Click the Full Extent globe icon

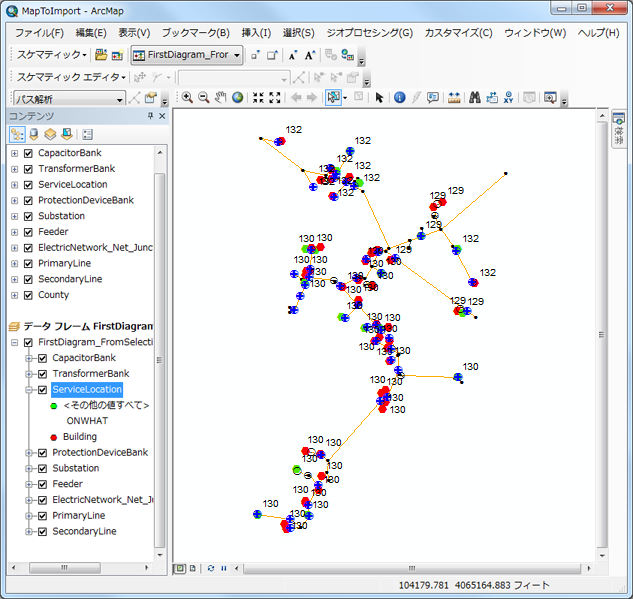tap(238, 98)
